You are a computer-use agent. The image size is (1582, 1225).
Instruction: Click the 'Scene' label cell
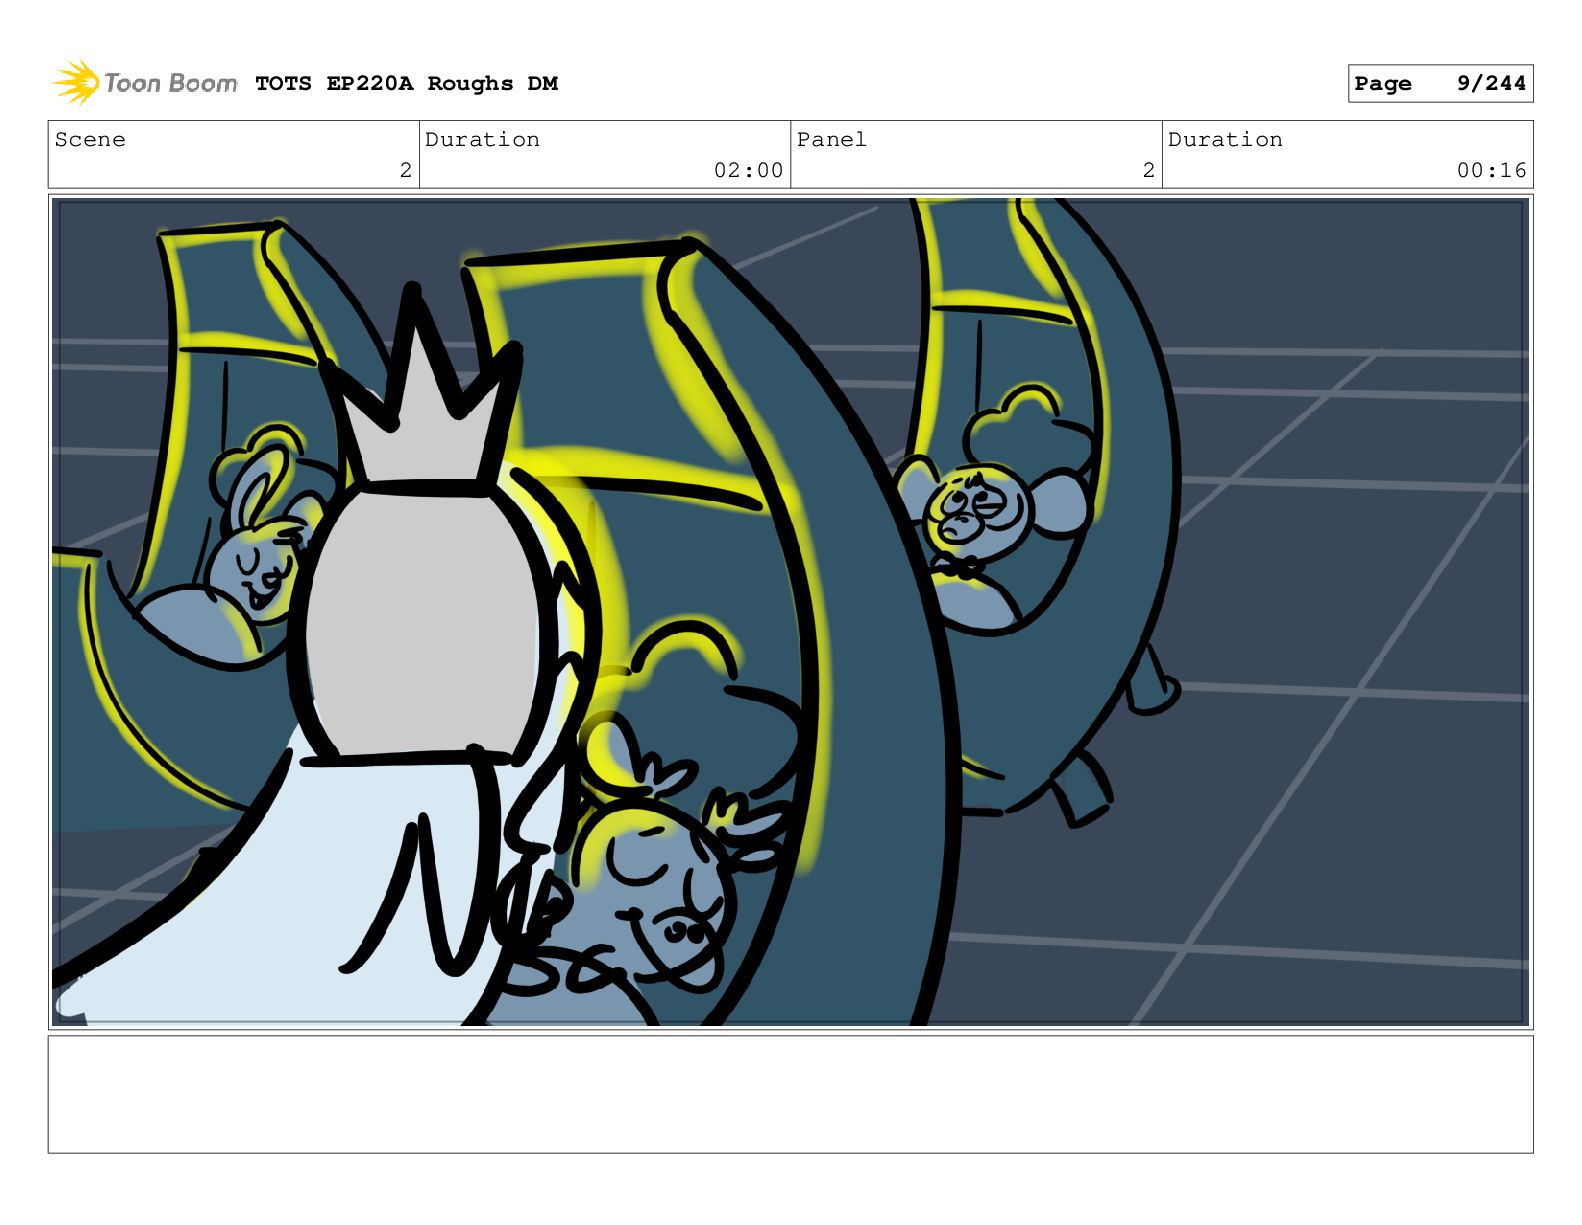234,155
